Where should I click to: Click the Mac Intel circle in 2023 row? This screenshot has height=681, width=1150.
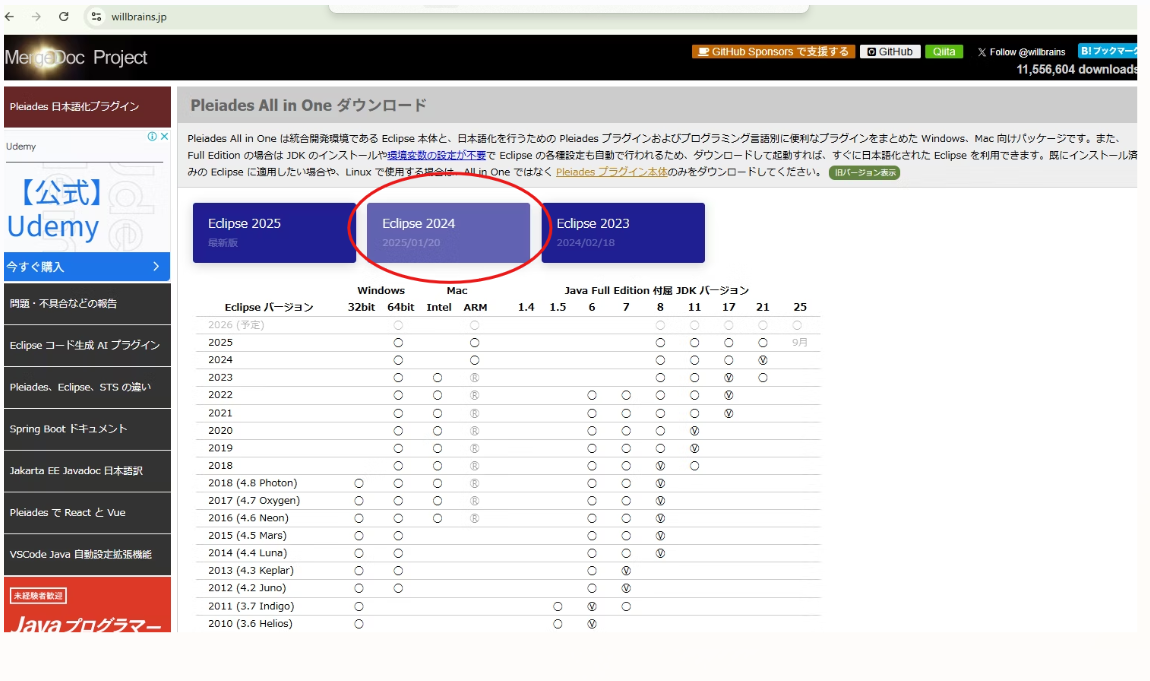point(437,378)
